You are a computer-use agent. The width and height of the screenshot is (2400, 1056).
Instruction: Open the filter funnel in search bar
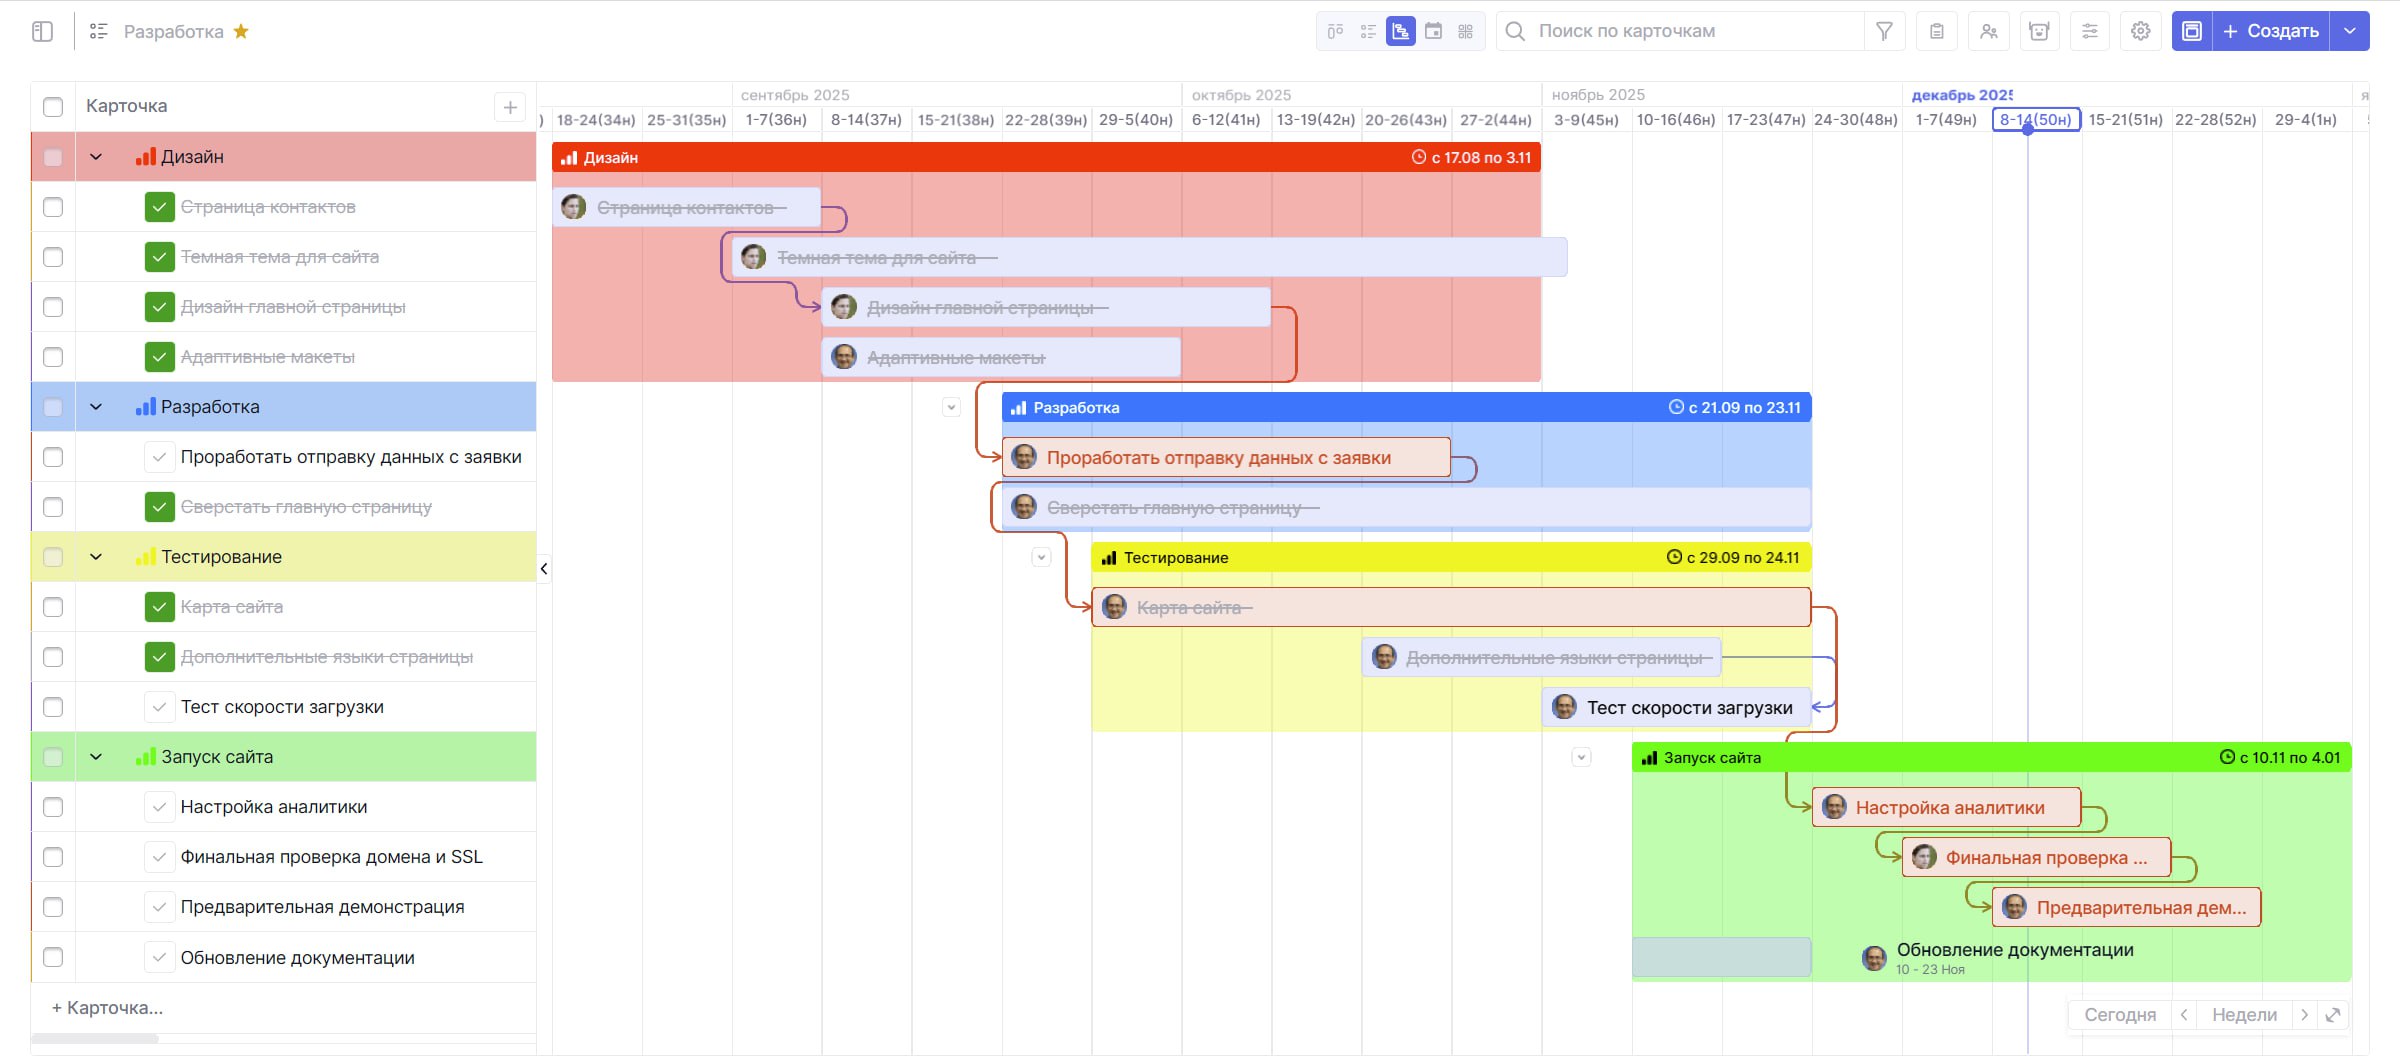click(1884, 31)
